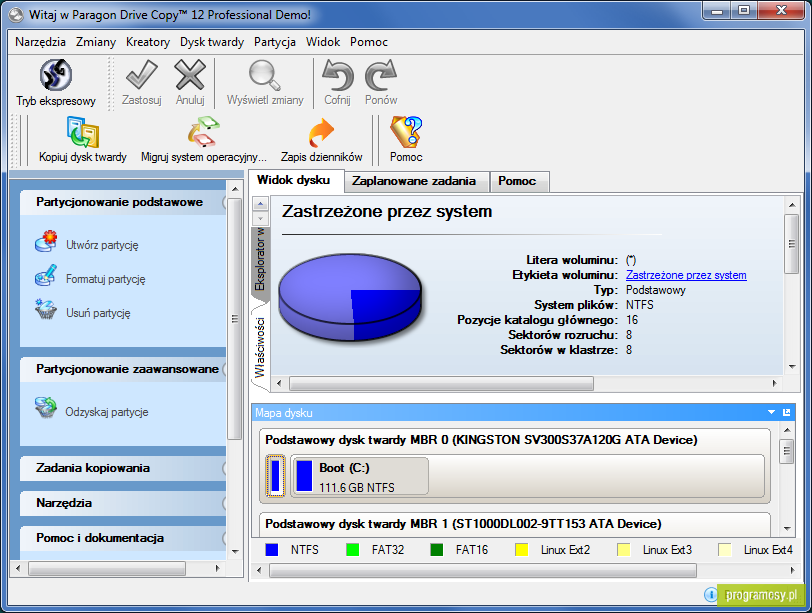812x613 pixels.
Task: Choose Usuń partycję in sidebar
Action: tap(83, 311)
